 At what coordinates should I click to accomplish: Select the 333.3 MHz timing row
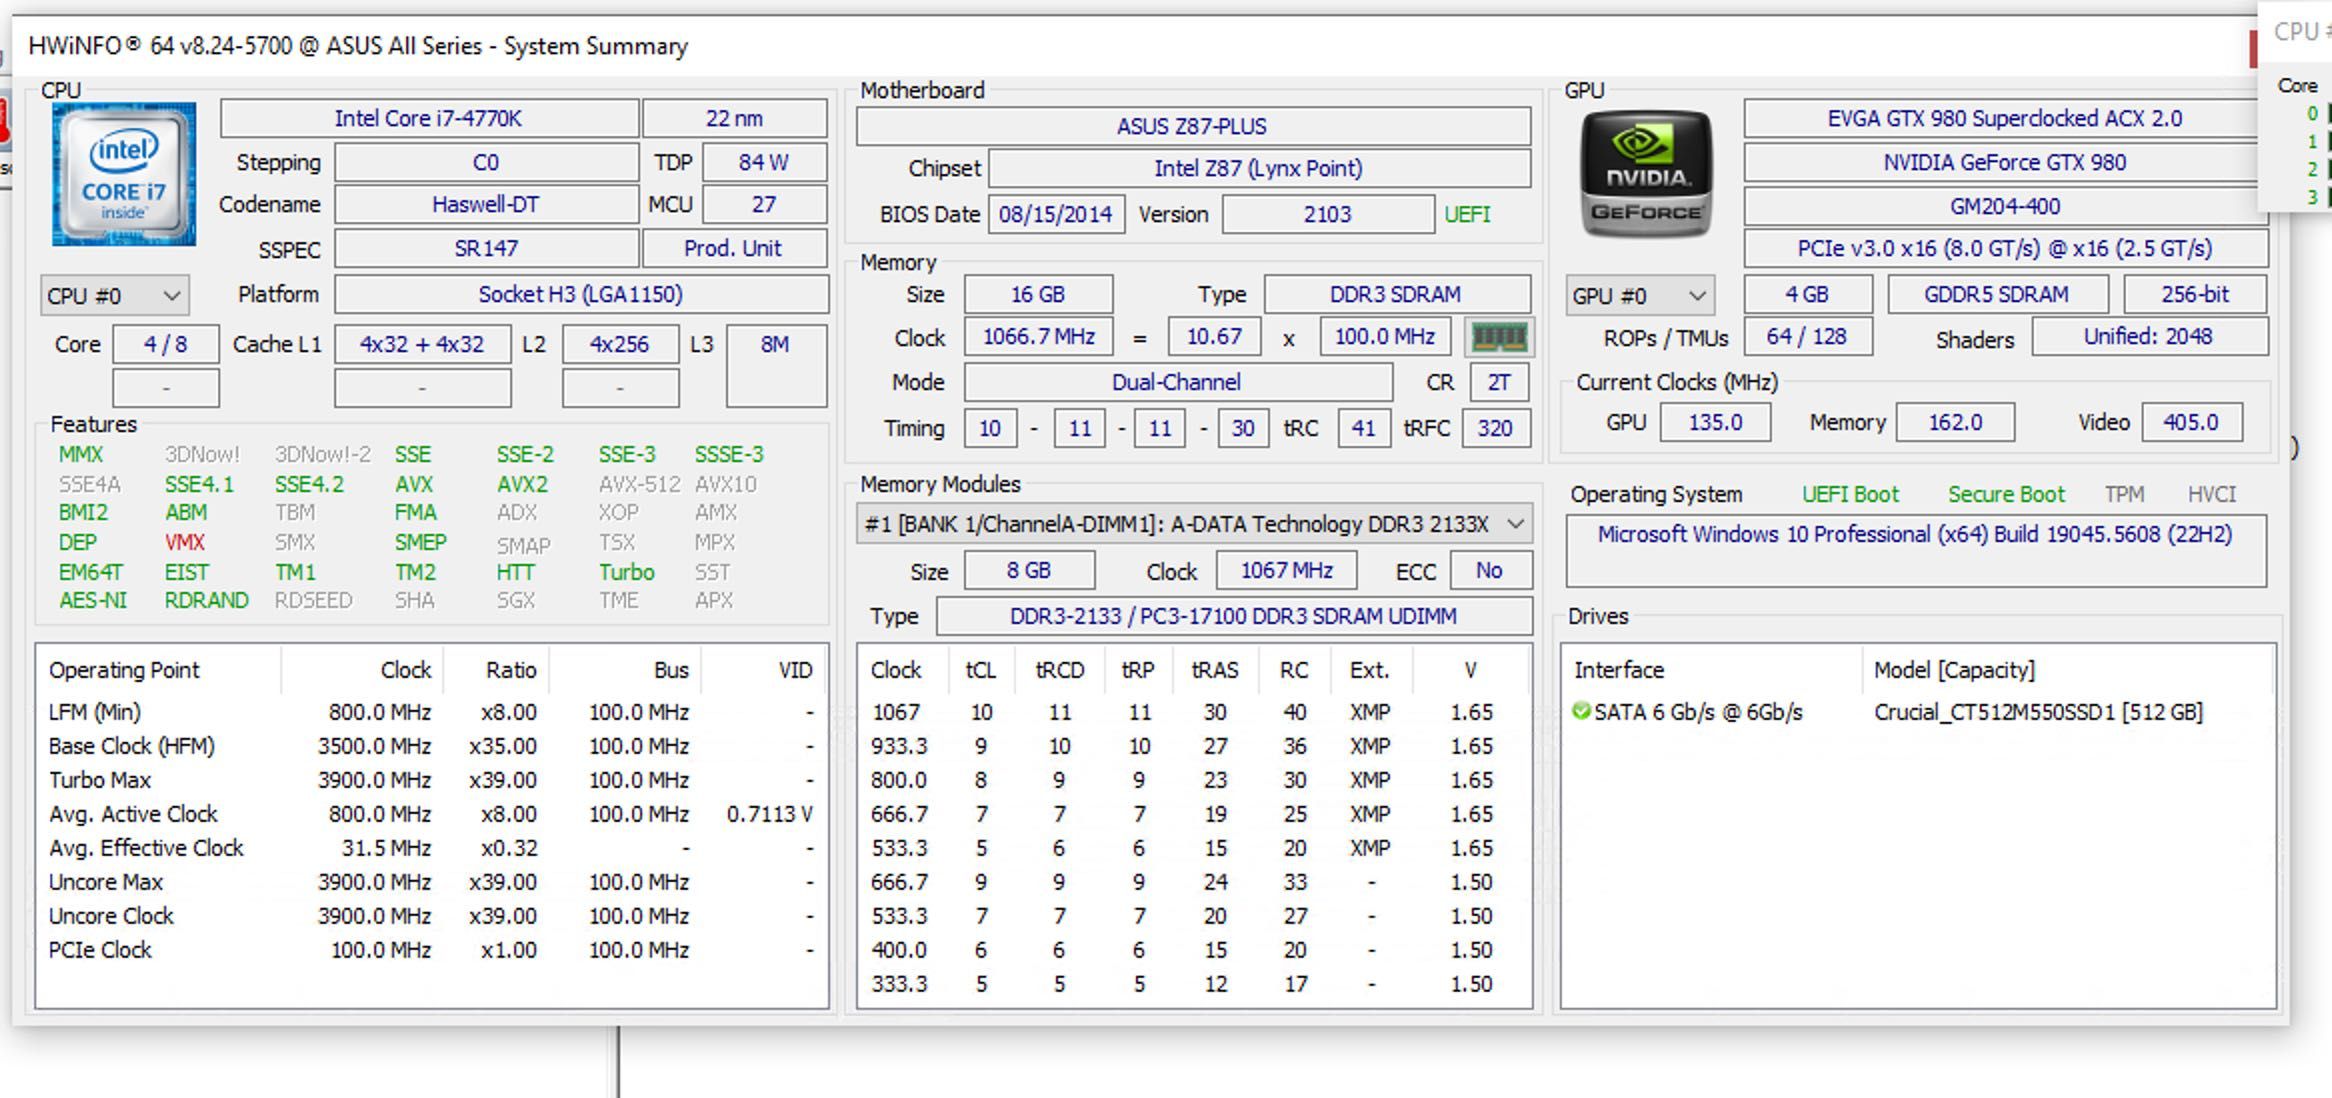click(x=1194, y=984)
